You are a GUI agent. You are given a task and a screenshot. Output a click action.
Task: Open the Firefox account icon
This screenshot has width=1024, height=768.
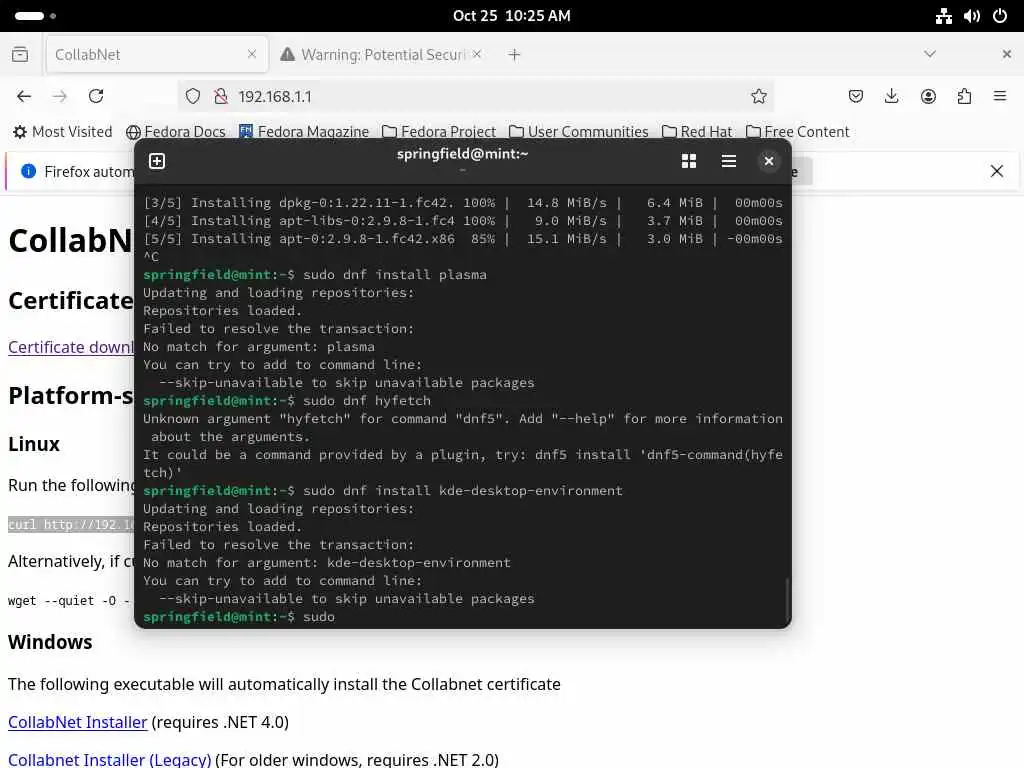click(928, 97)
